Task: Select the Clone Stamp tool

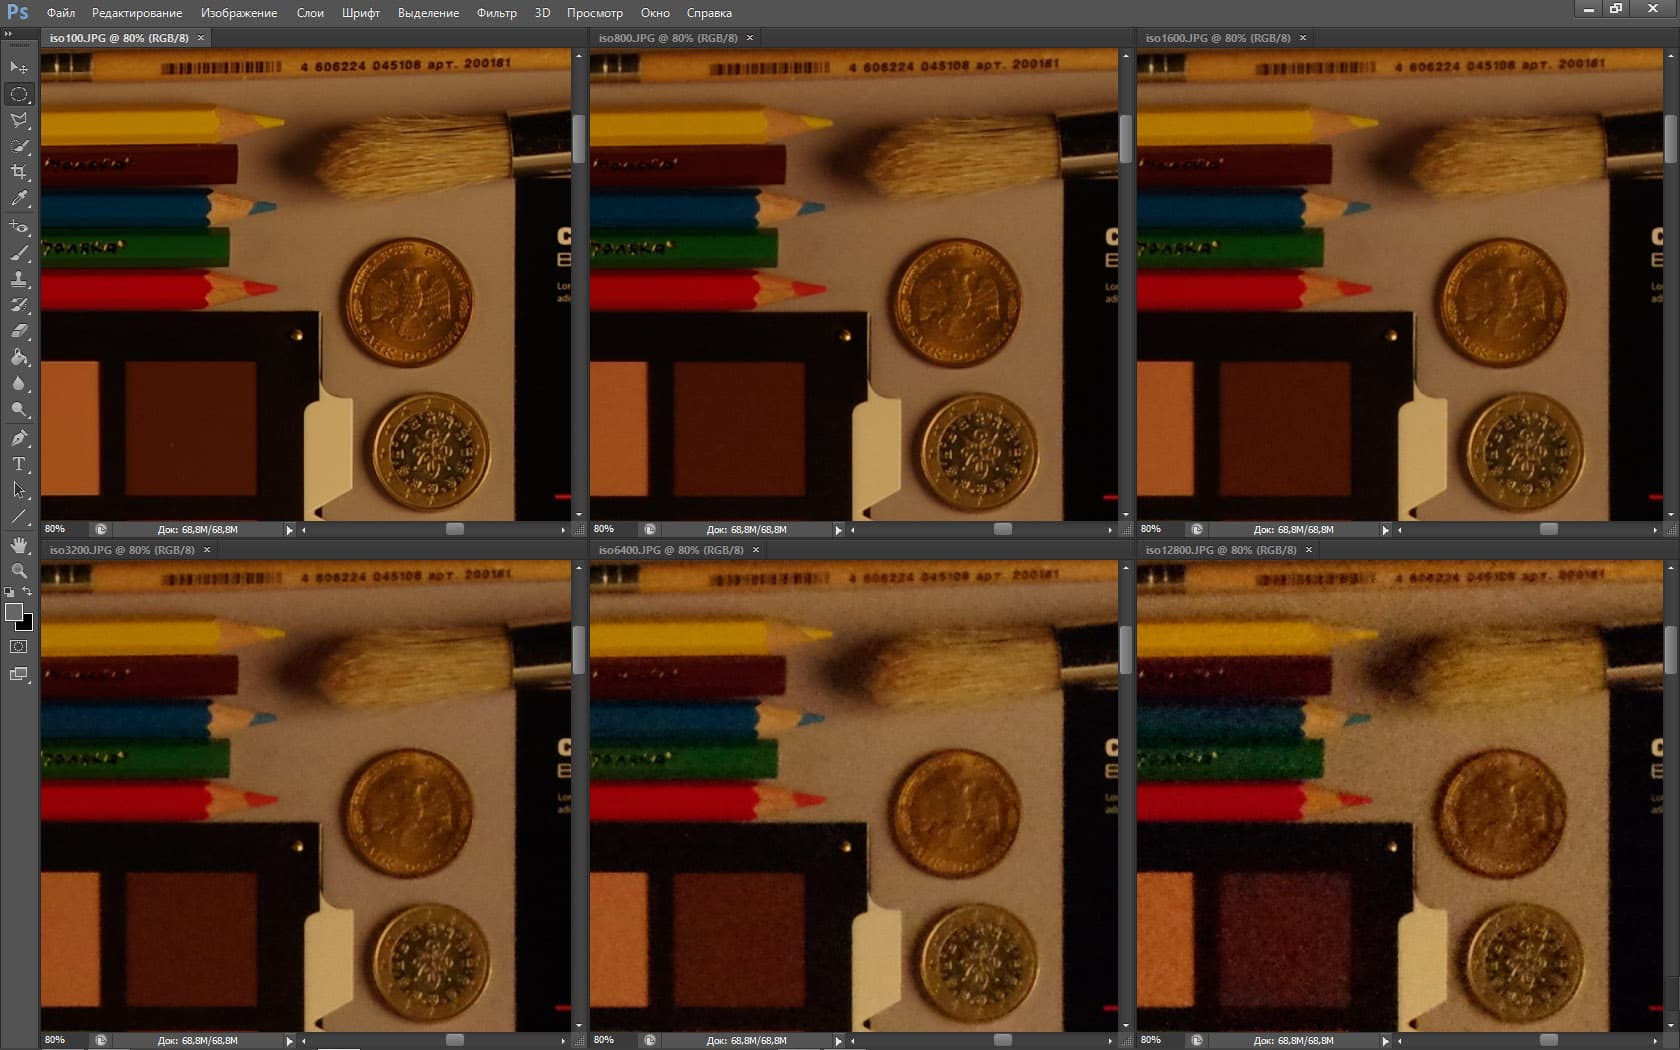Action: click(19, 279)
